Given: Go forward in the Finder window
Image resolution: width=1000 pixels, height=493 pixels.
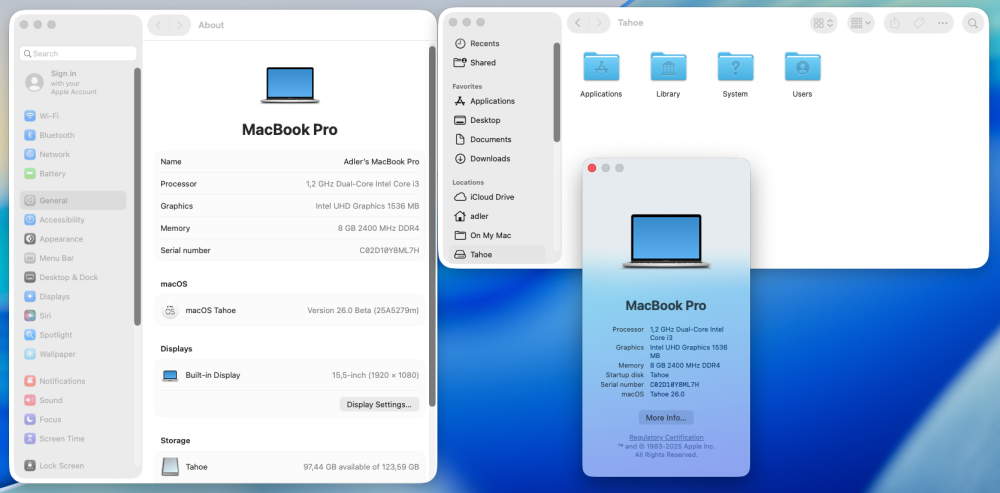Looking at the screenshot, I should [598, 23].
